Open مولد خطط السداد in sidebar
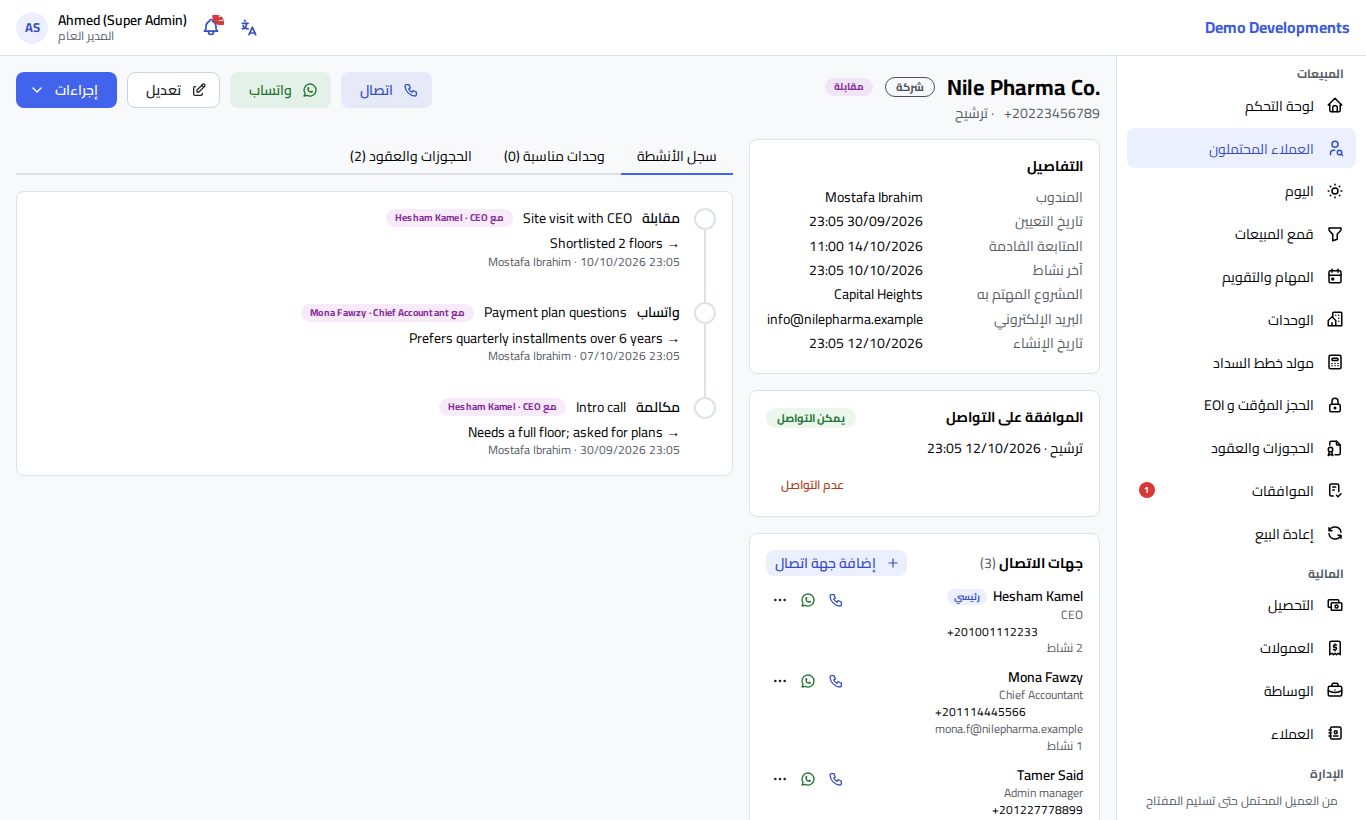The width and height of the screenshot is (1366, 820). point(1241,362)
